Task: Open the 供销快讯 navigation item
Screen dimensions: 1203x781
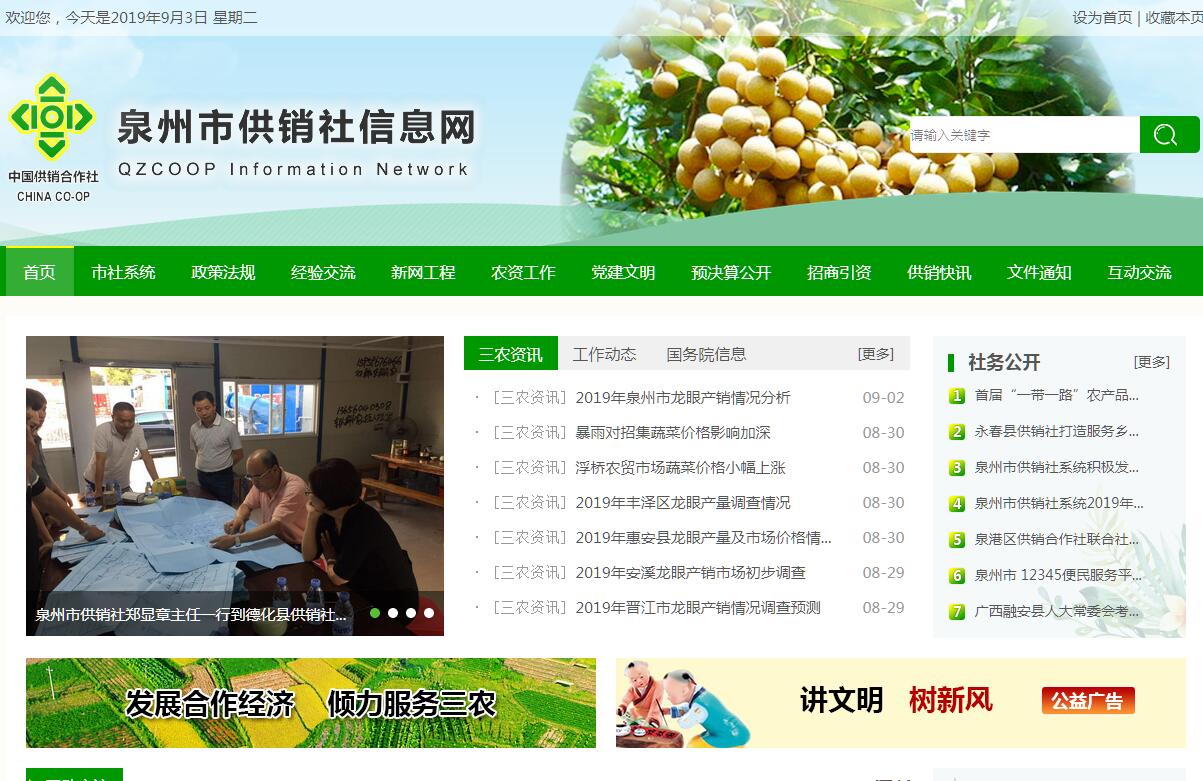Action: pos(939,272)
